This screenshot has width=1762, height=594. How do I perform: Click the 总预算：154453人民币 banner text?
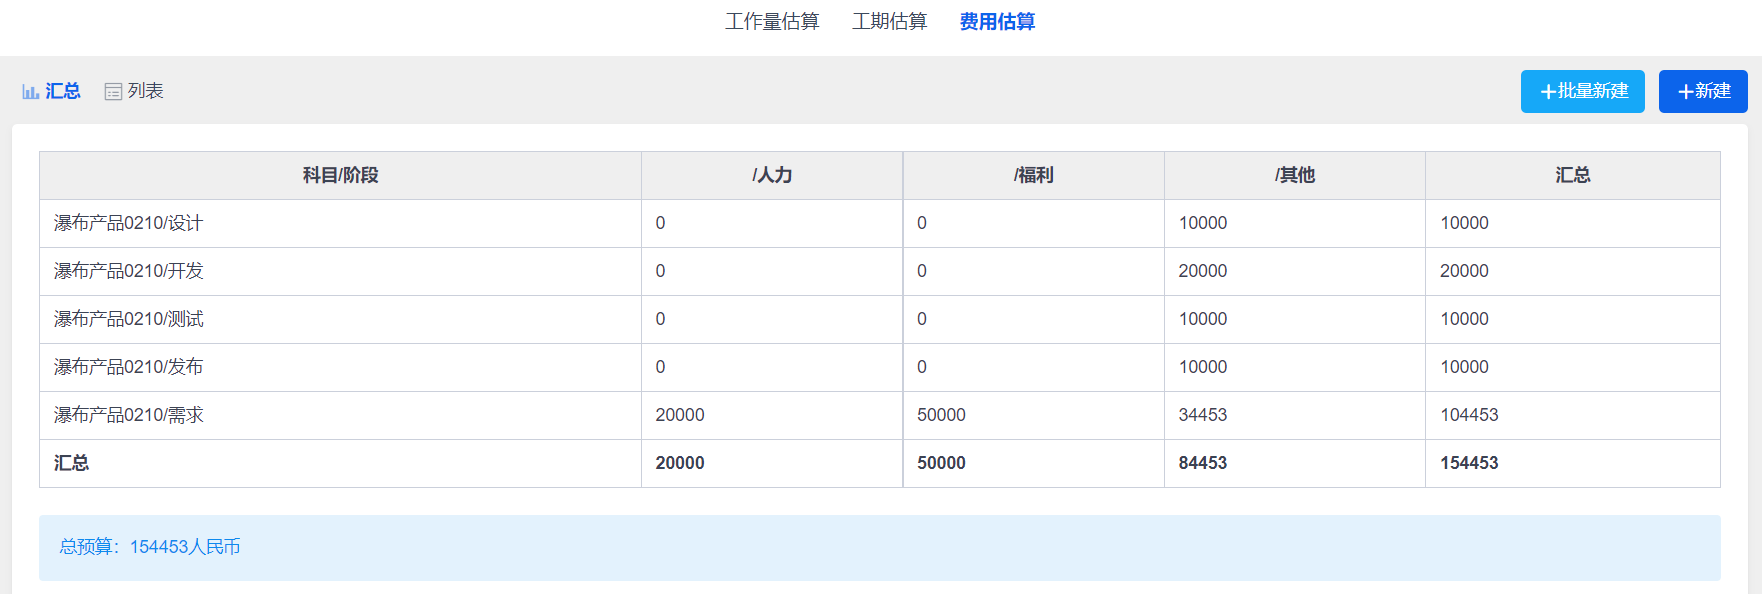(150, 547)
